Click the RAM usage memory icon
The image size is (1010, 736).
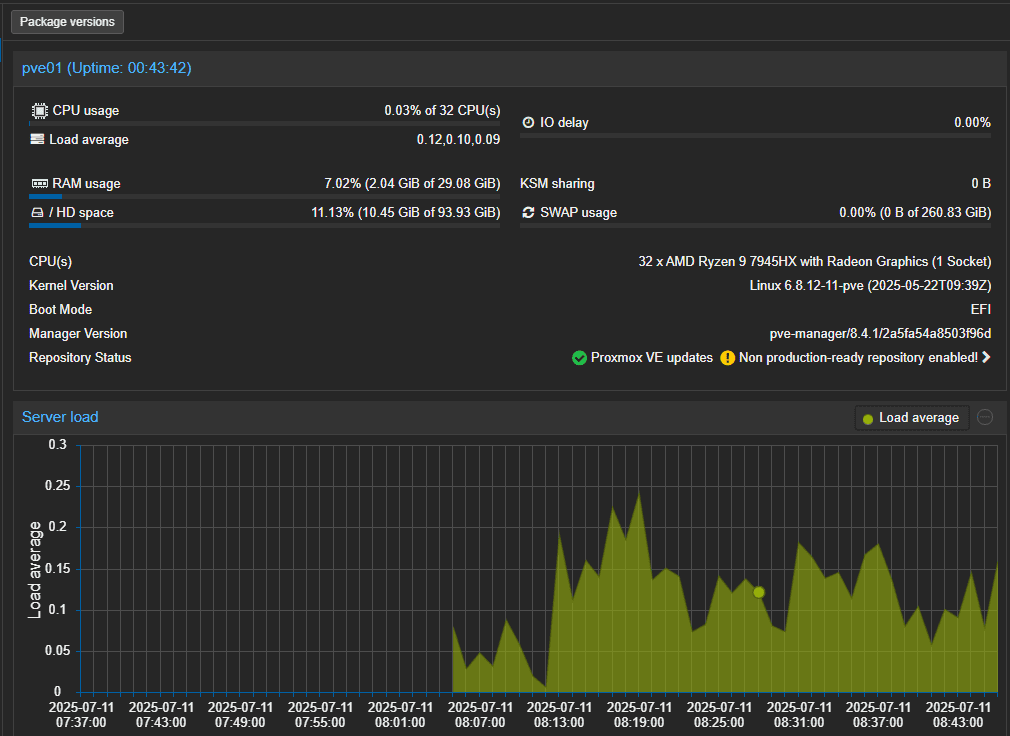39,184
